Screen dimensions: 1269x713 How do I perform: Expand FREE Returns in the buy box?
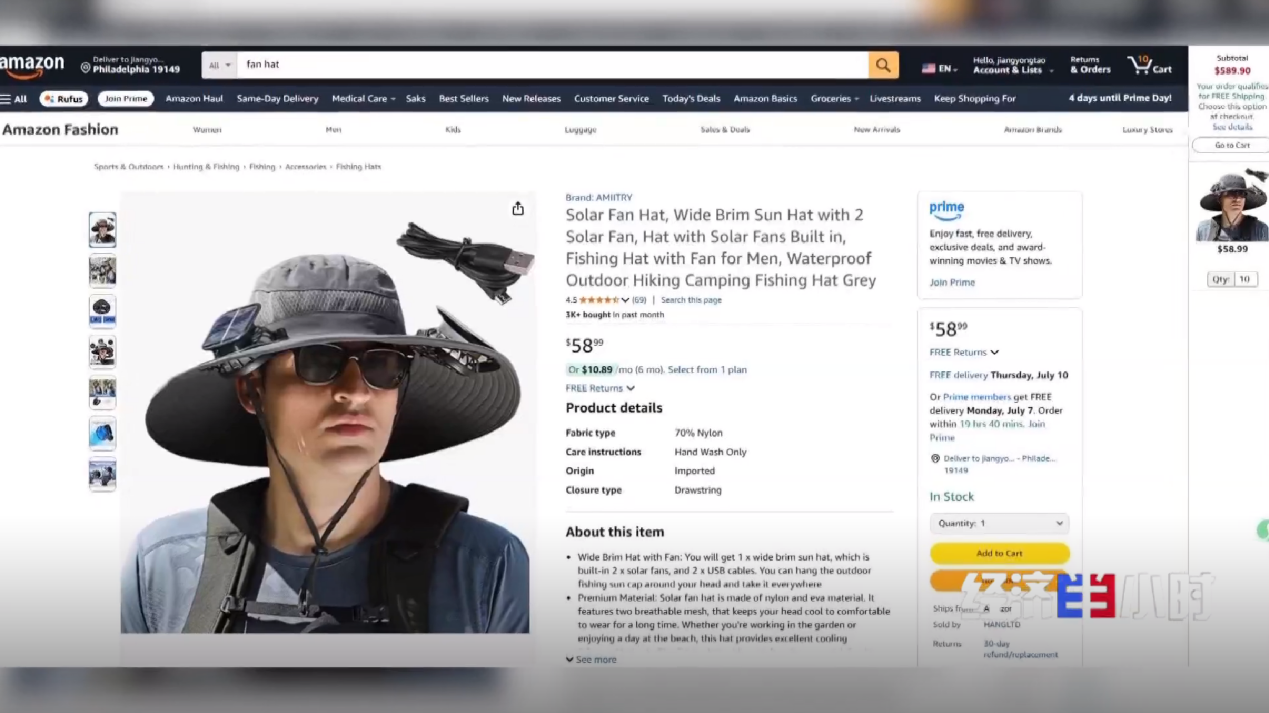click(964, 352)
